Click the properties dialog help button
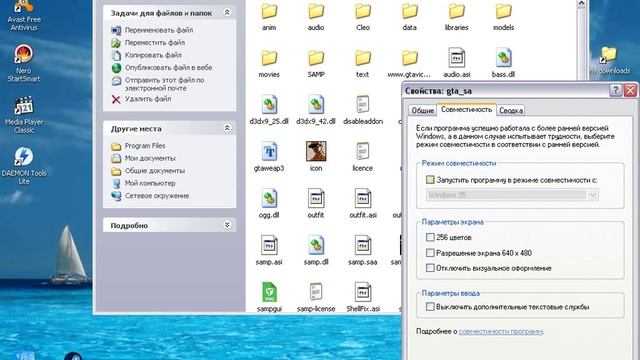The height and width of the screenshot is (360, 640). click(616, 90)
